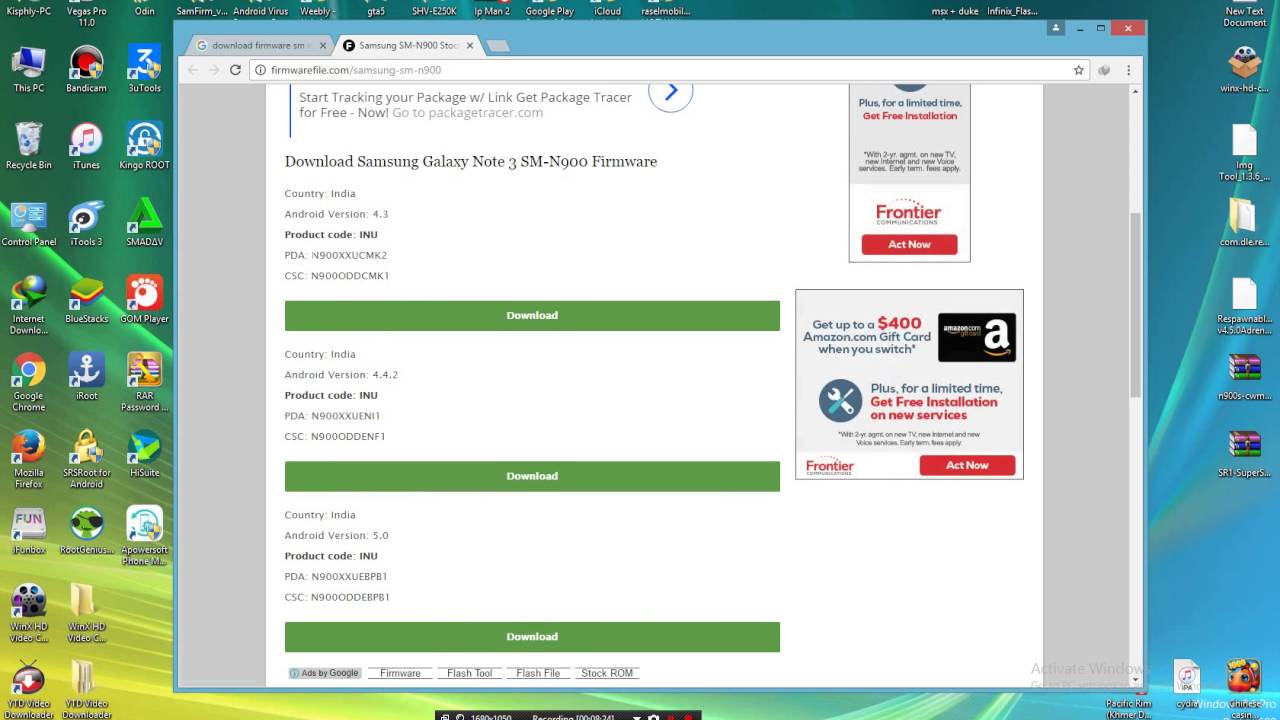Open 3uTools desktop icon
1280x720 pixels.
point(144,68)
